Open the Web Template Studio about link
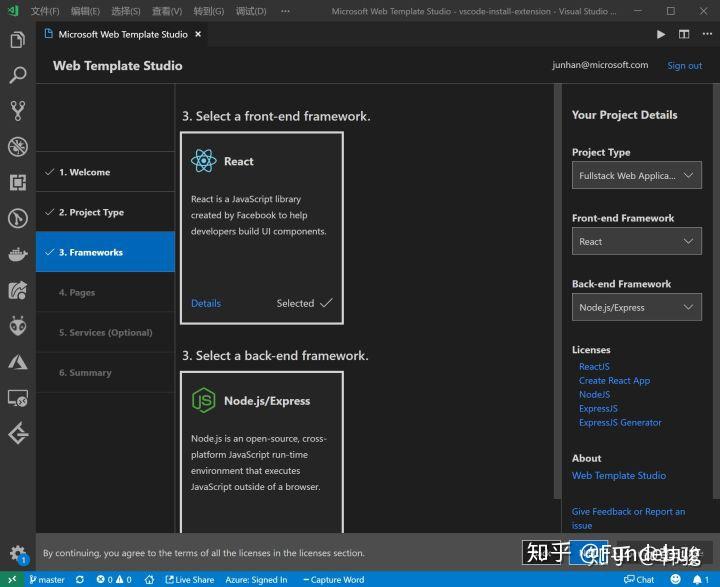The width and height of the screenshot is (720, 587). tap(619, 476)
